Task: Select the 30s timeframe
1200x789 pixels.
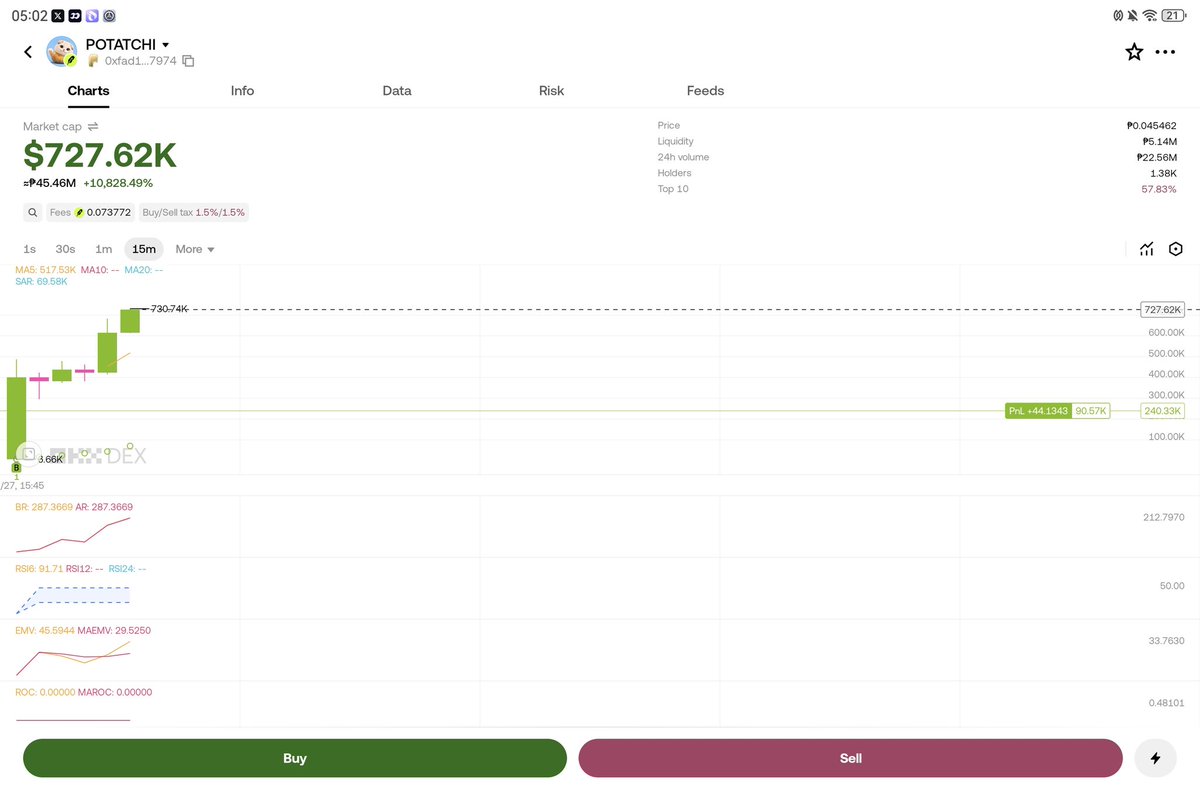Action: coord(65,249)
